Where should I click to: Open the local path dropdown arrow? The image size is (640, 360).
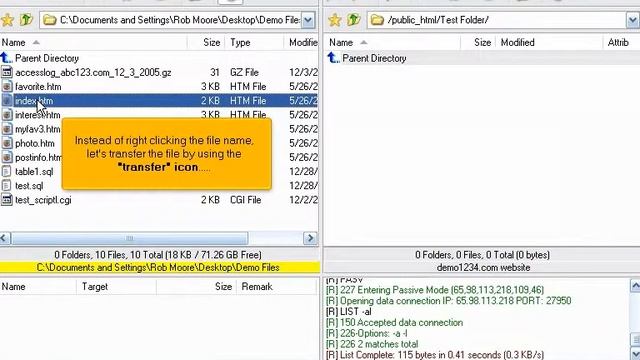pos(308,20)
